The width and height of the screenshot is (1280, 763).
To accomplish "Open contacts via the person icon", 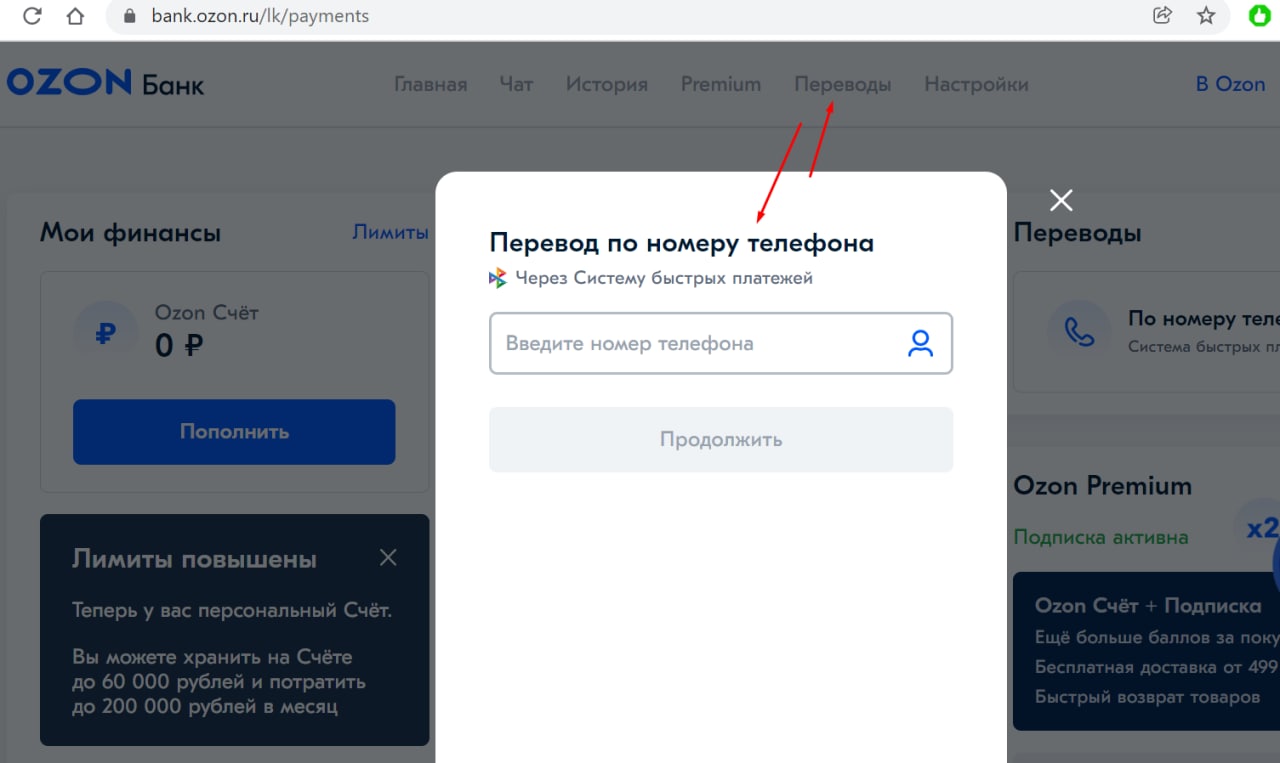I will [x=920, y=344].
